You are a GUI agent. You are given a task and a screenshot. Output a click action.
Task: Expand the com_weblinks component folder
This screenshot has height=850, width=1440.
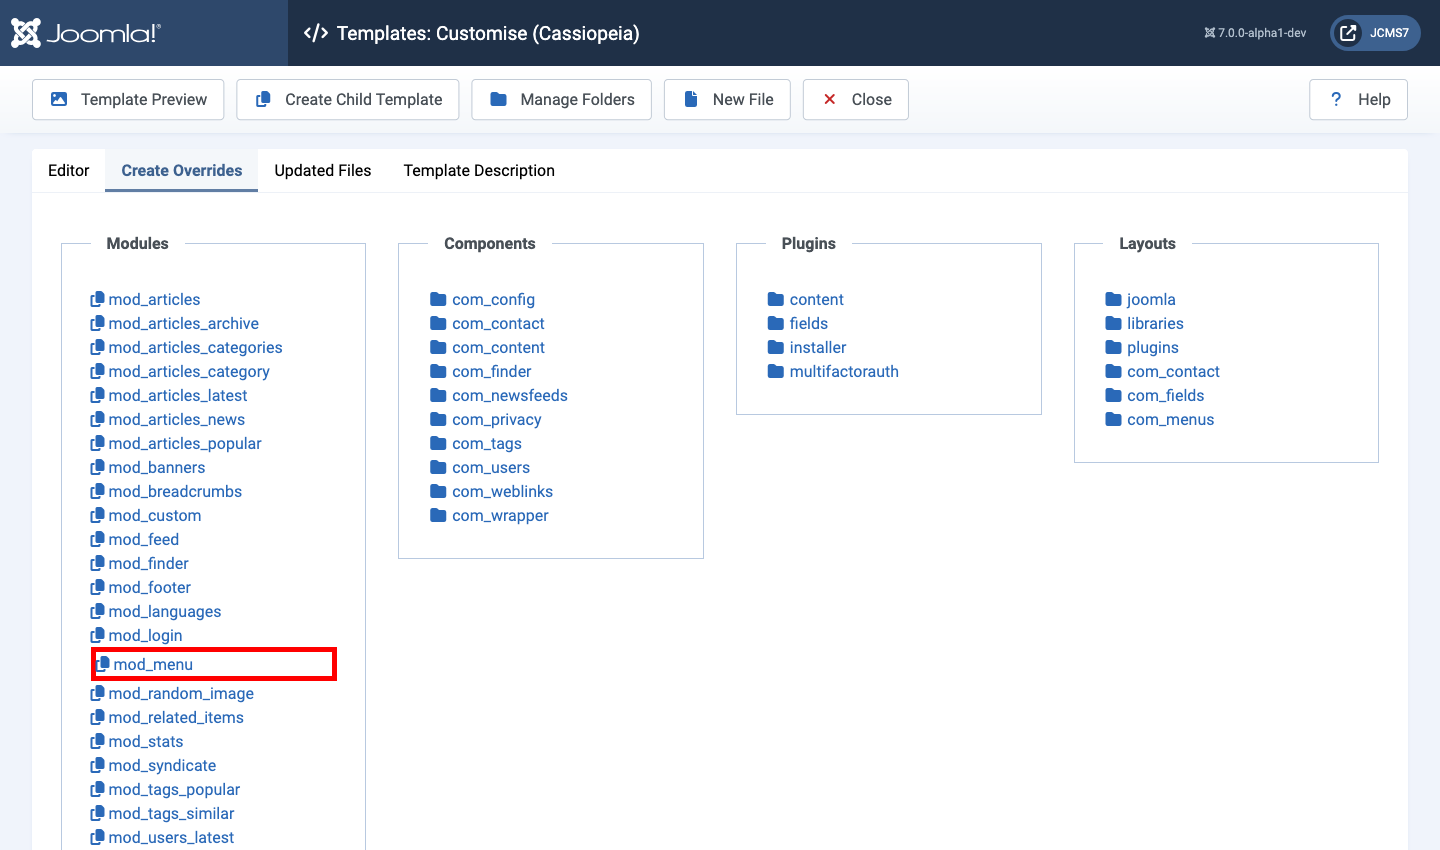click(x=492, y=491)
